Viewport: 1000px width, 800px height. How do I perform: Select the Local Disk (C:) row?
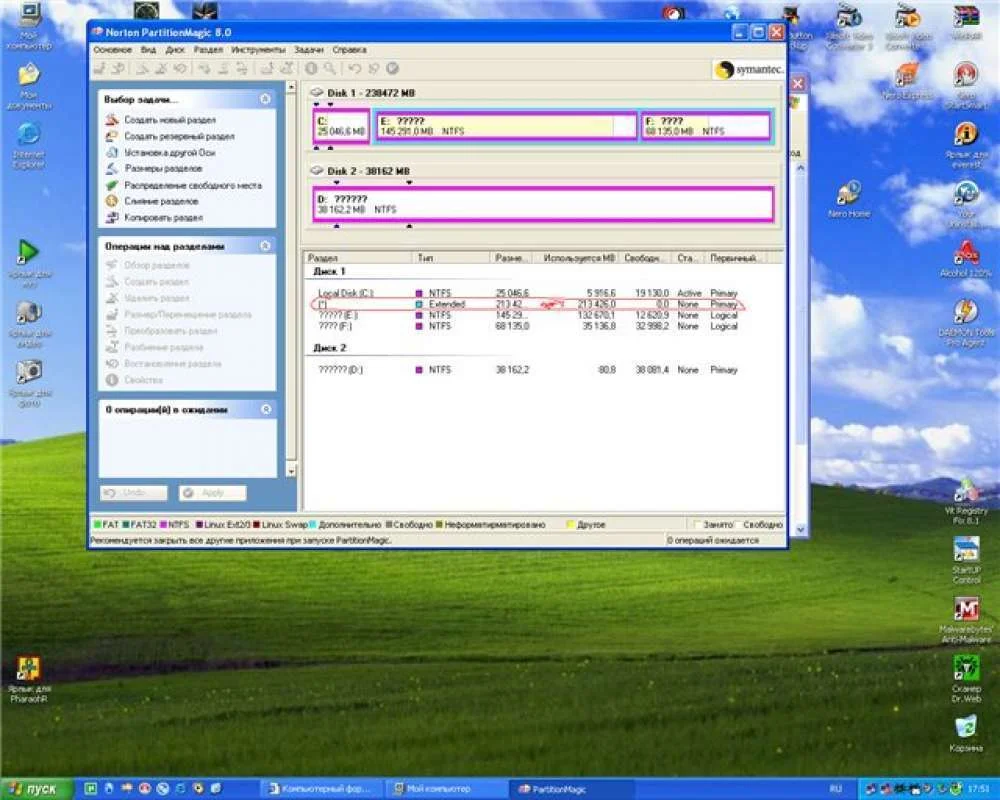[x=528, y=293]
